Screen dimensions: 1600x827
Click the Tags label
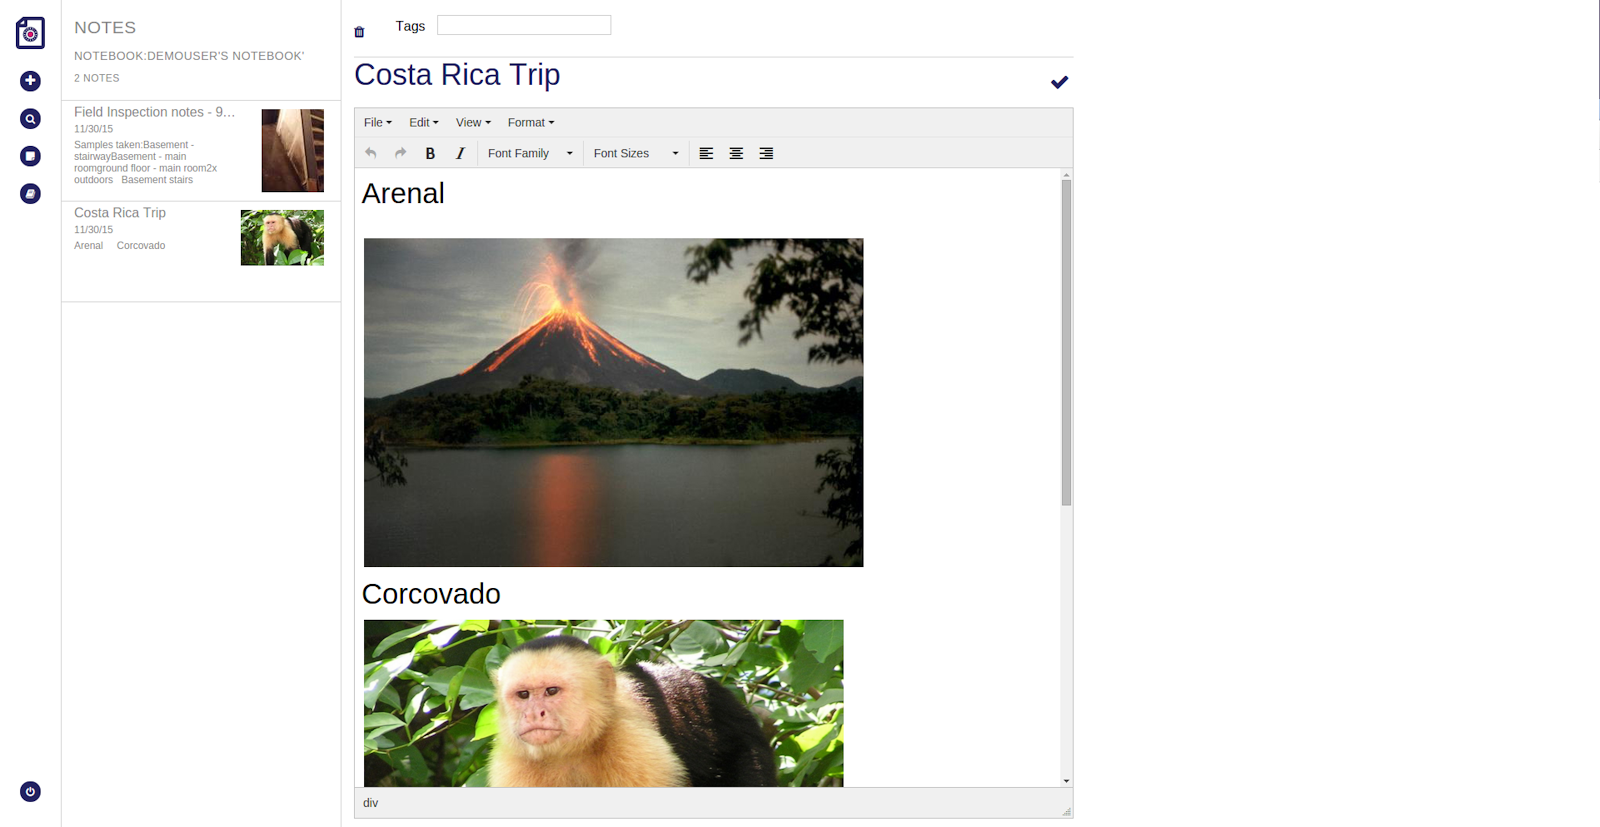point(410,26)
